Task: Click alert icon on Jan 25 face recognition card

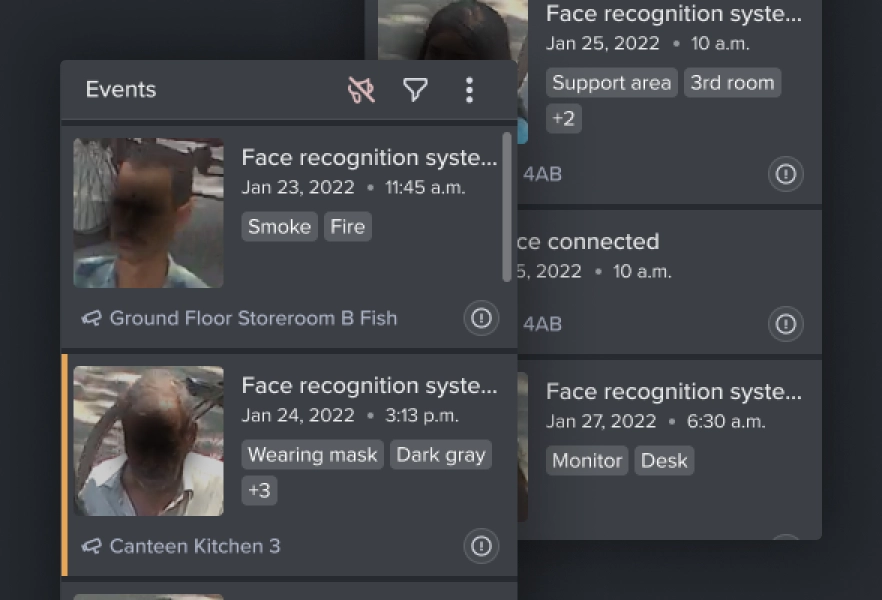Action: 785,174
